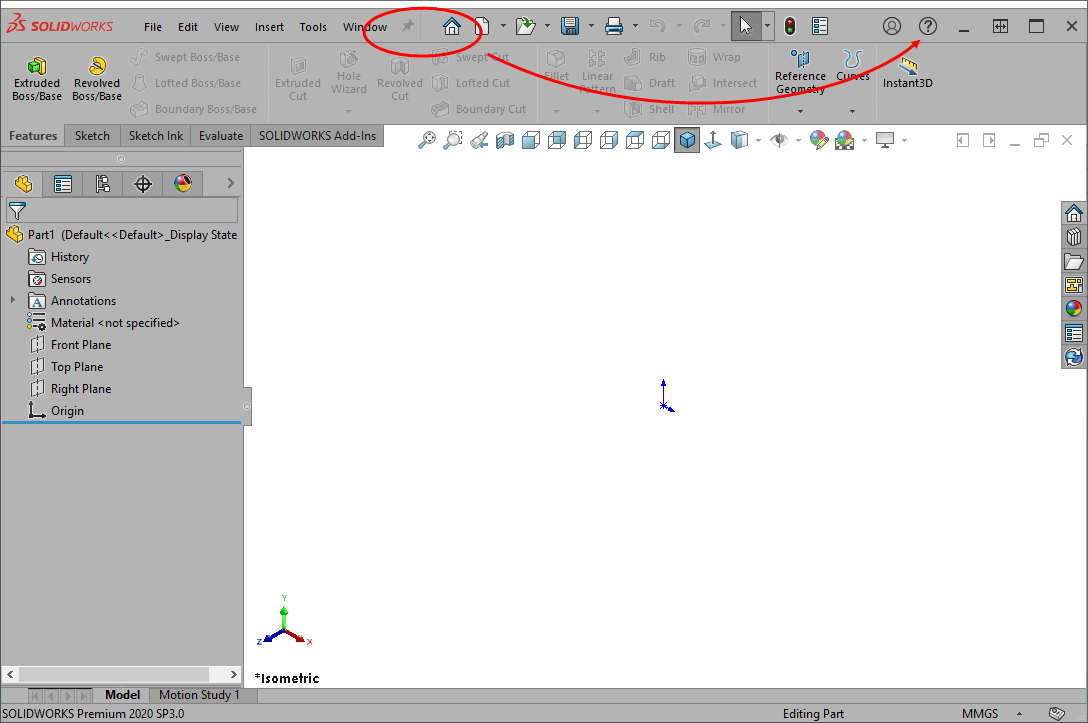Switch to the Sketch tab
1088x723 pixels.
(92, 136)
